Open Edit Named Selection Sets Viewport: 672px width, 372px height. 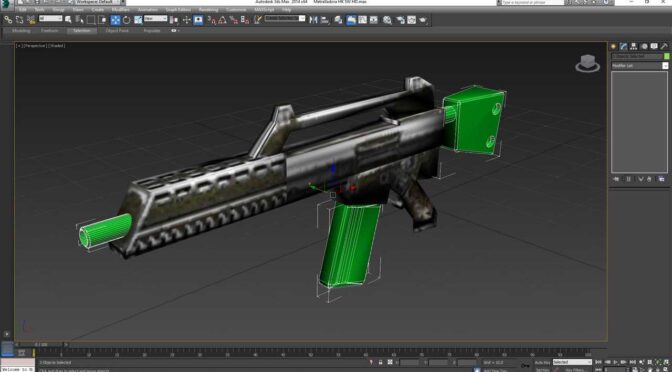coord(258,20)
